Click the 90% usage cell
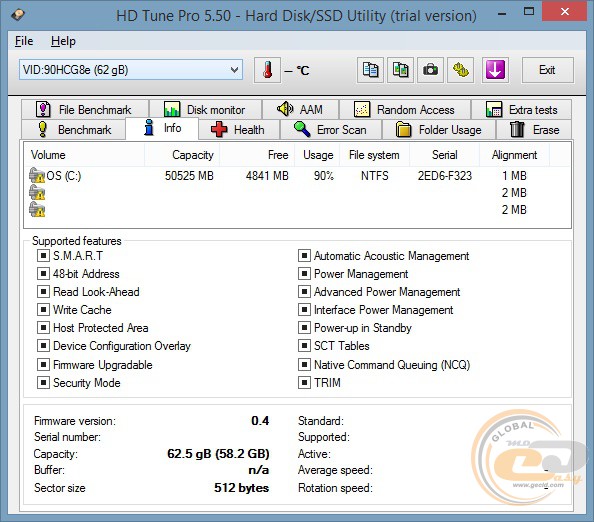Viewport: 594px width, 522px height. (x=324, y=176)
